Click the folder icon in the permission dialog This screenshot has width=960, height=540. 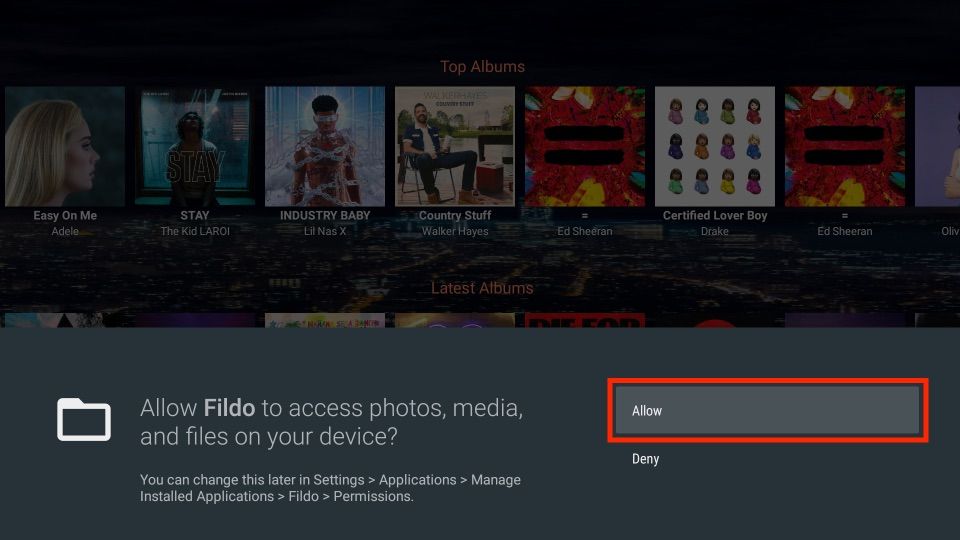(x=84, y=419)
